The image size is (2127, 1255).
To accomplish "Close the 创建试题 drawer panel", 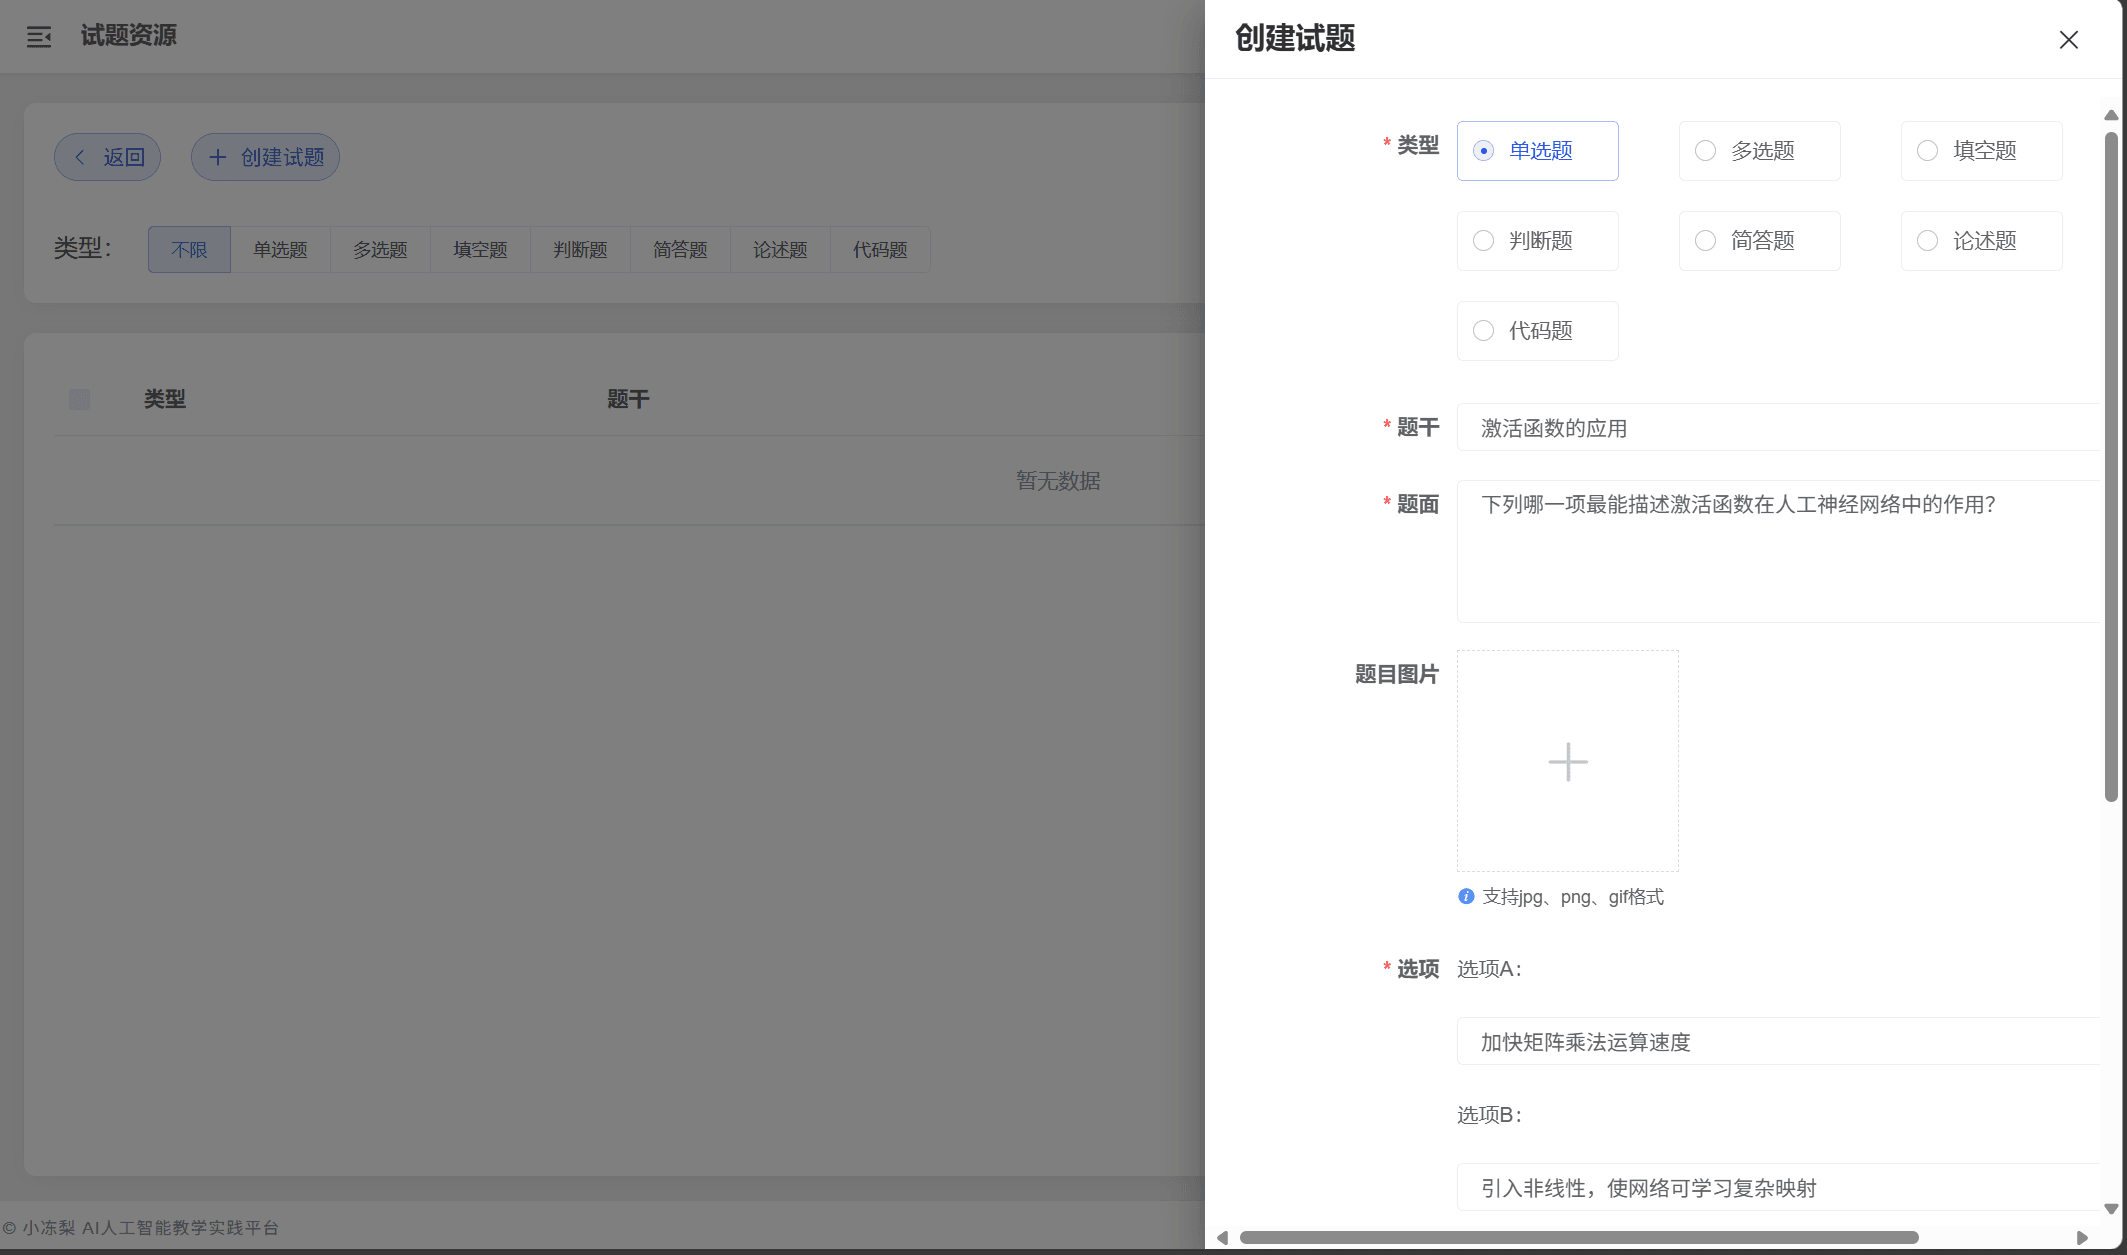I will click(2068, 40).
